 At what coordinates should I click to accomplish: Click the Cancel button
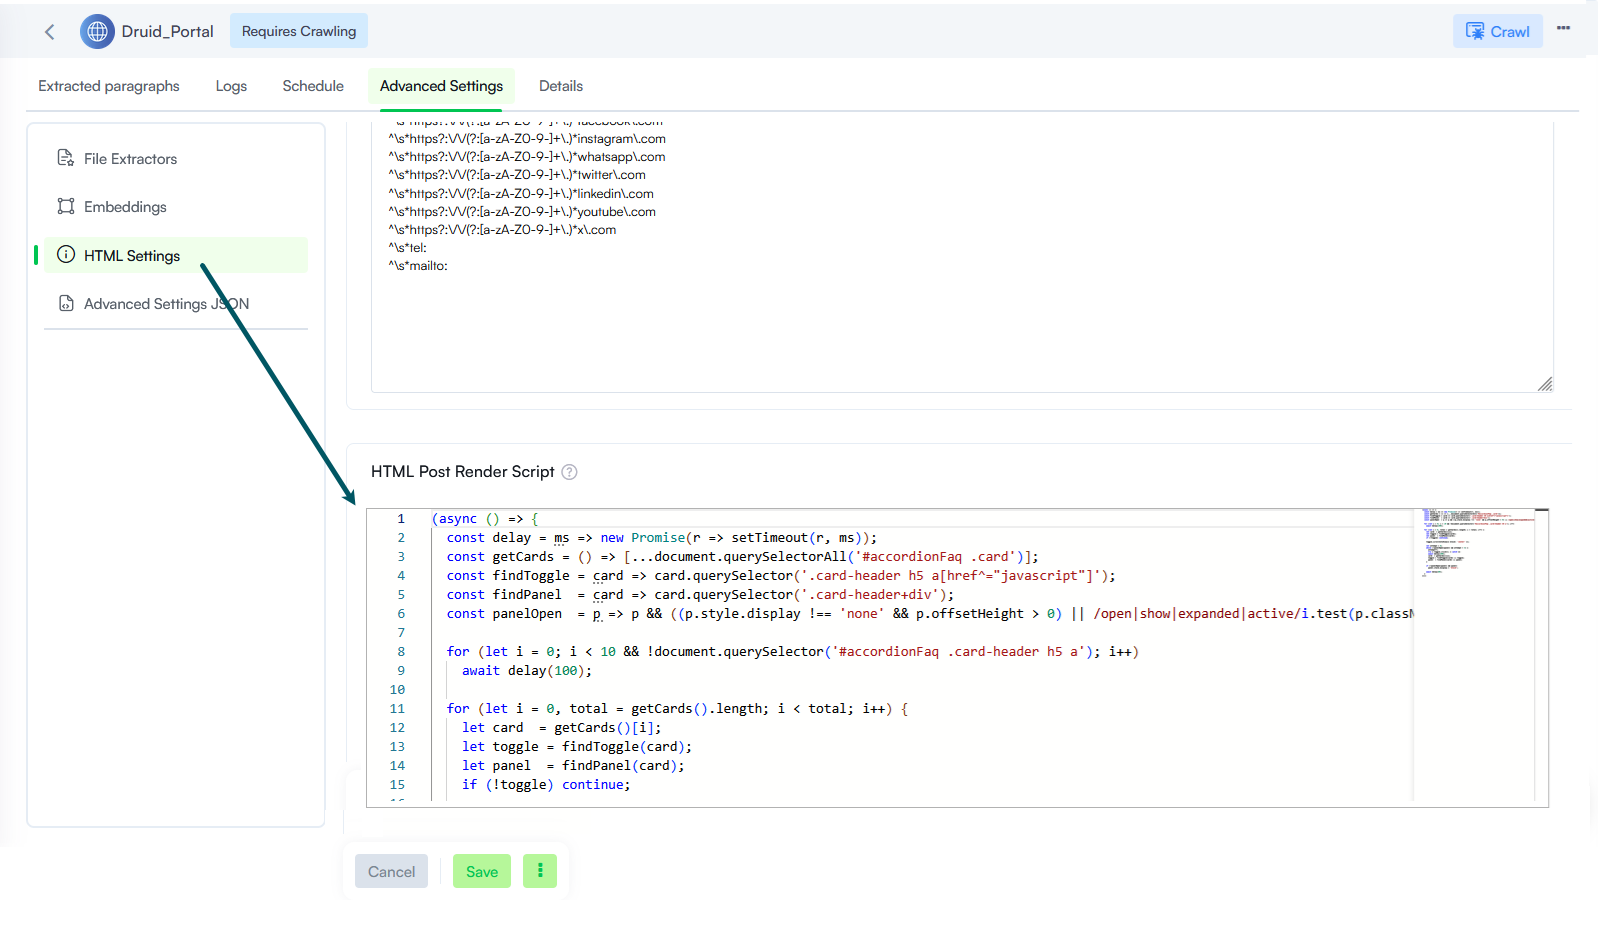[391, 871]
